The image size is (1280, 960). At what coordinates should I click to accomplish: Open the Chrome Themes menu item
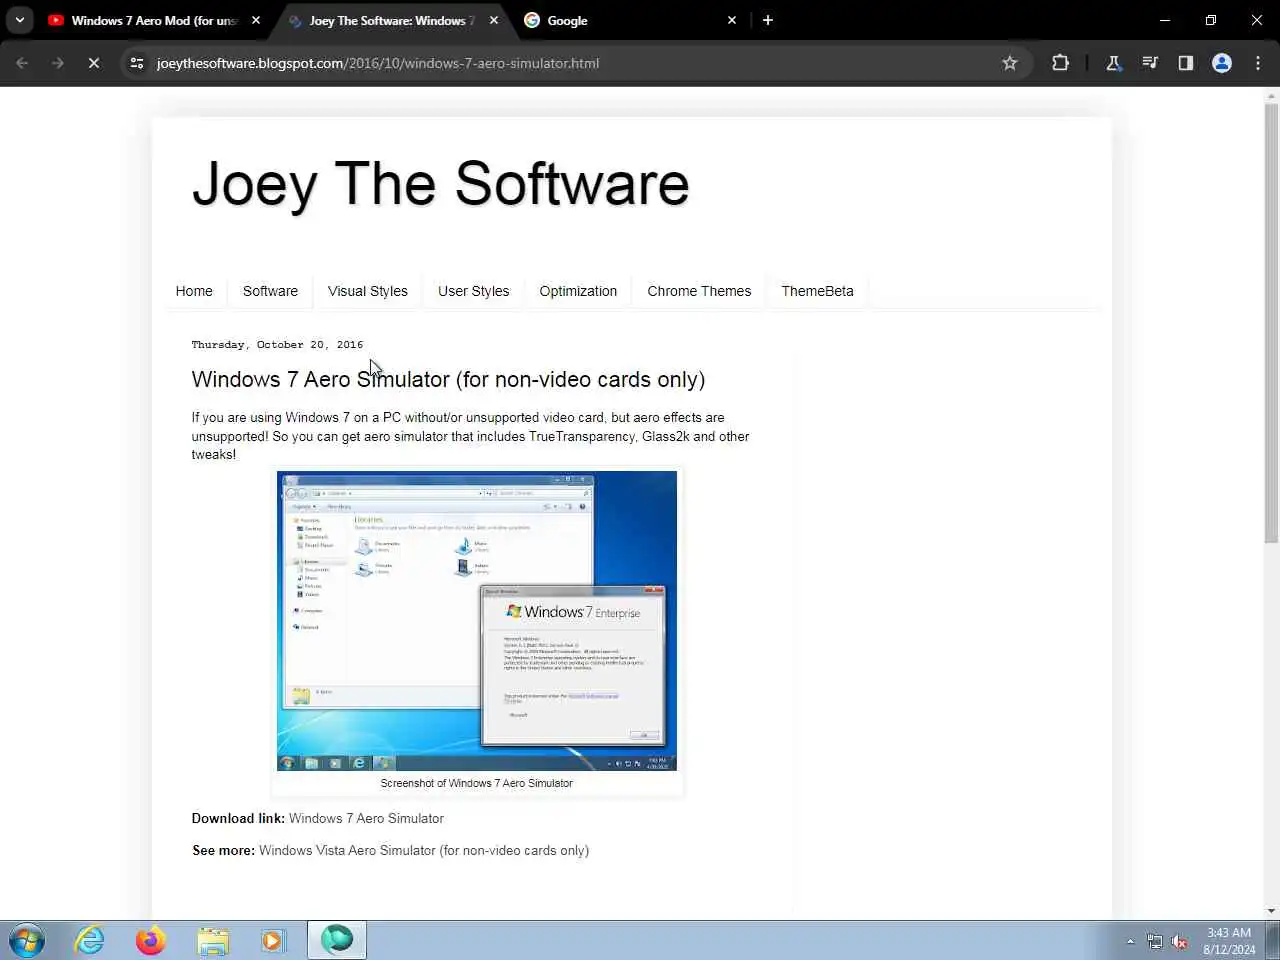point(699,291)
